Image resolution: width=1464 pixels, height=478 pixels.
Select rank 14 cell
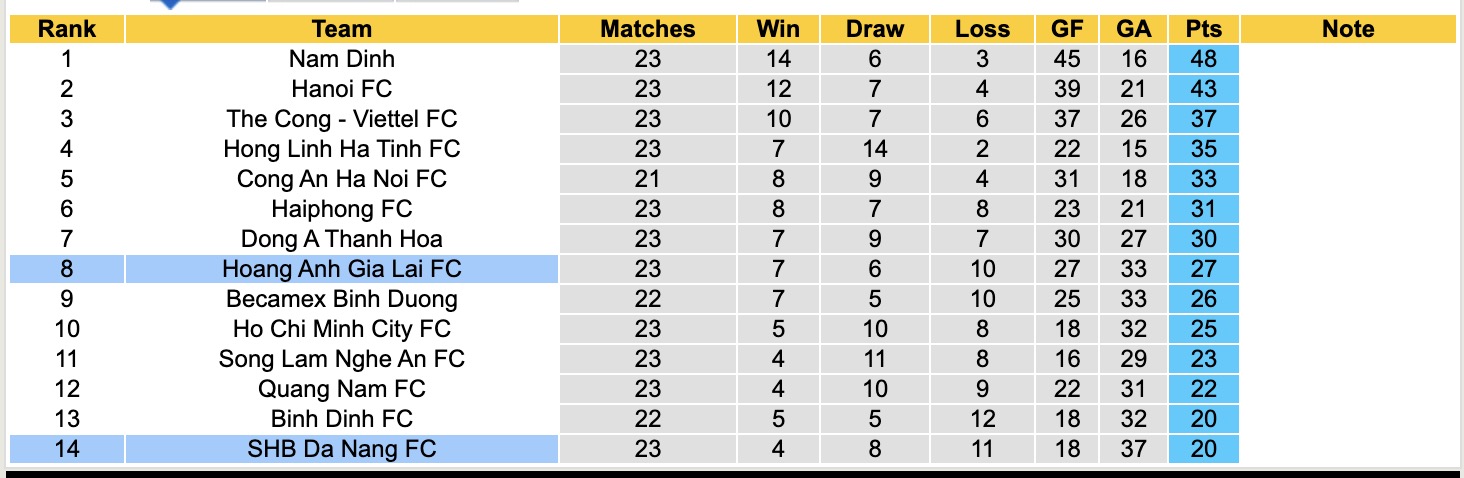[x=67, y=449]
